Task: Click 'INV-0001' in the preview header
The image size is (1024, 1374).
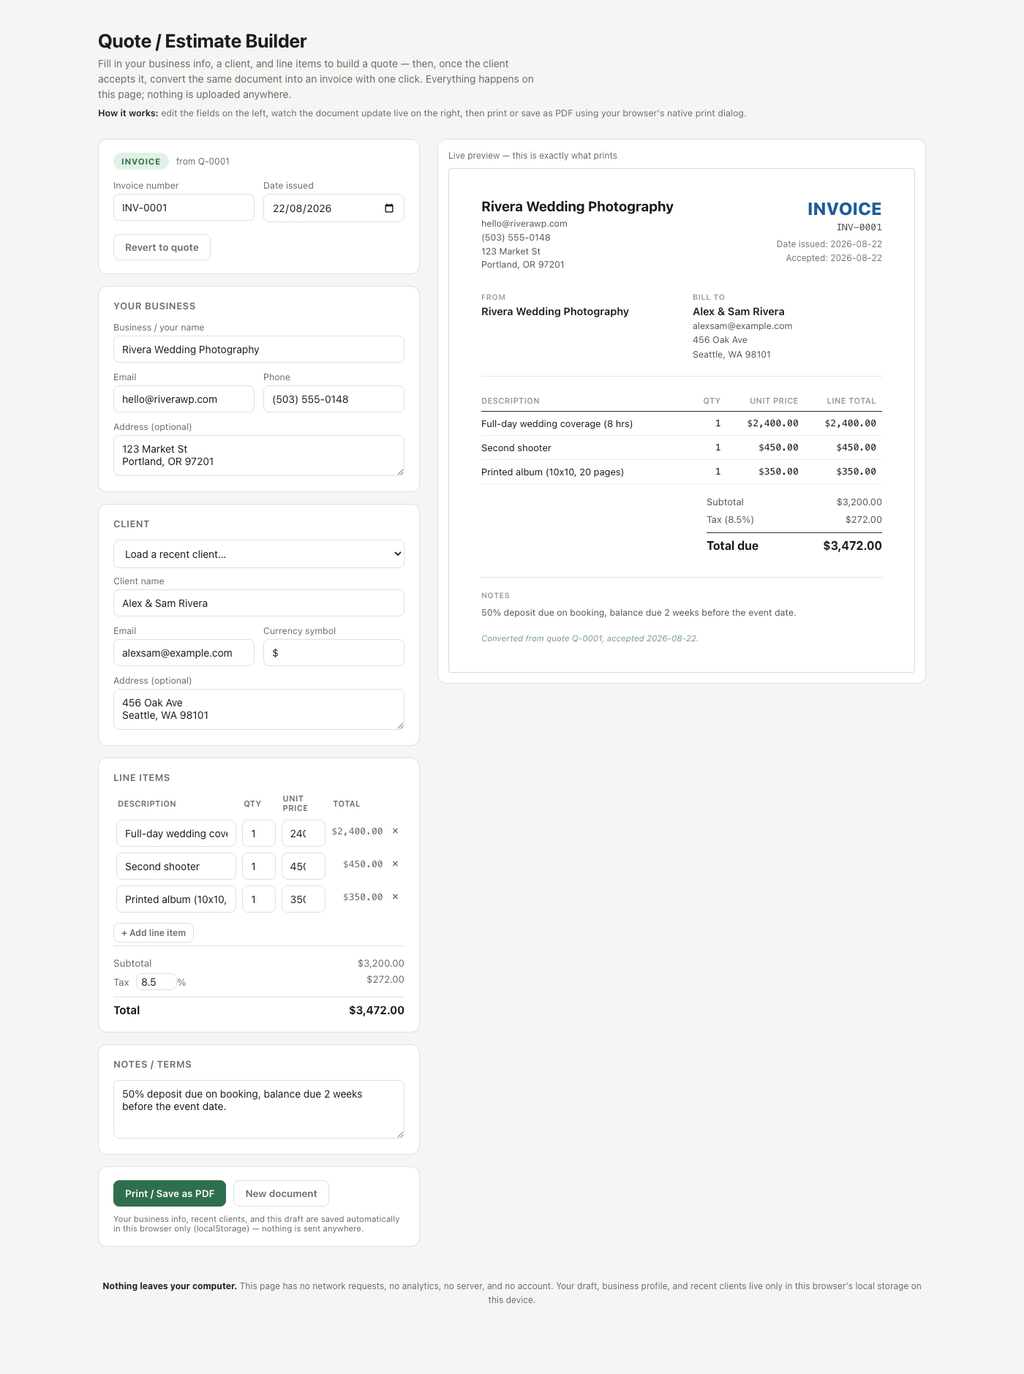Action: coord(859,227)
